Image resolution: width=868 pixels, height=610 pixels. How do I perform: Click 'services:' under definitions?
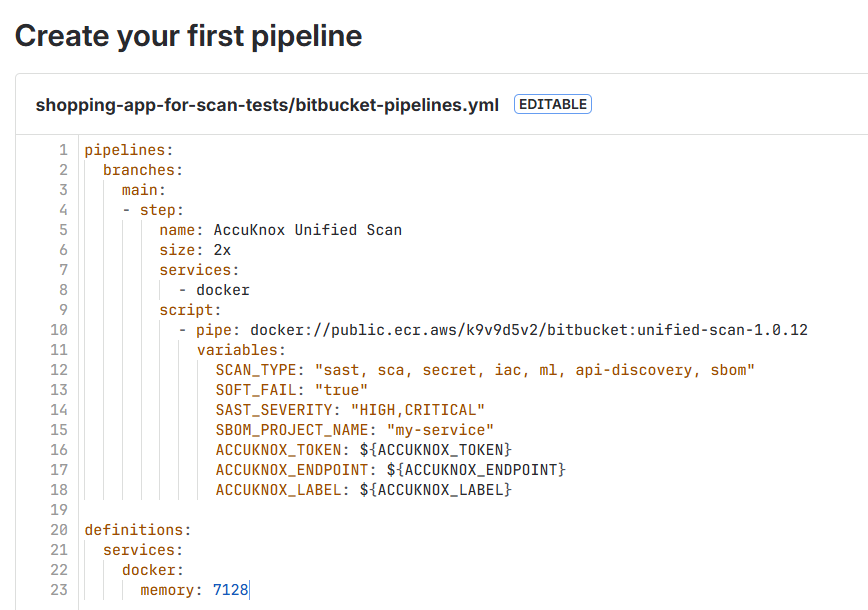pos(143,550)
